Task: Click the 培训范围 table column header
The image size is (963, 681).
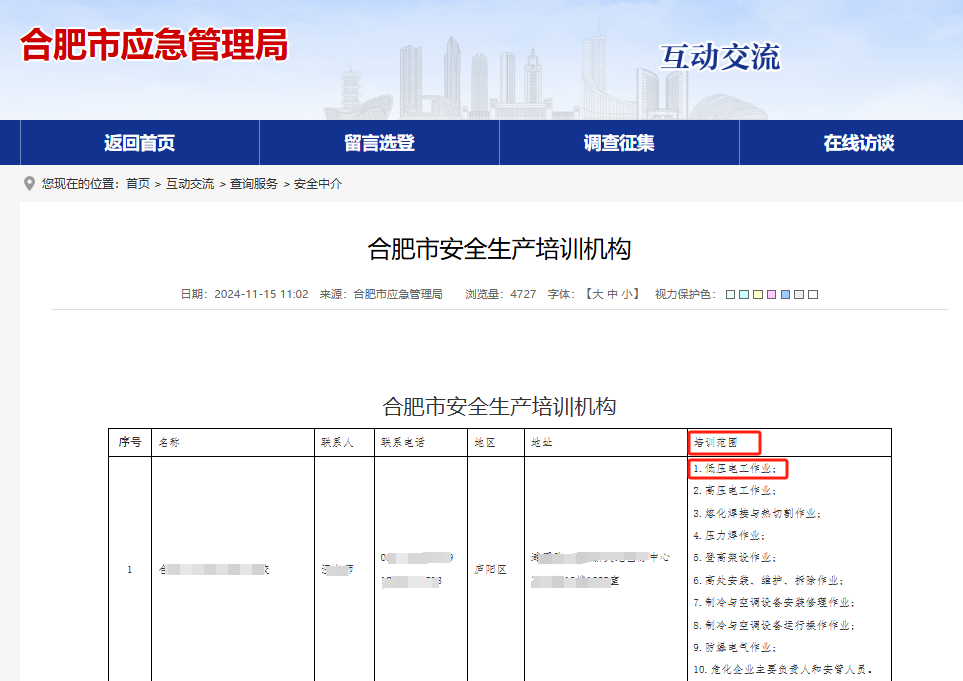Action: (x=725, y=442)
